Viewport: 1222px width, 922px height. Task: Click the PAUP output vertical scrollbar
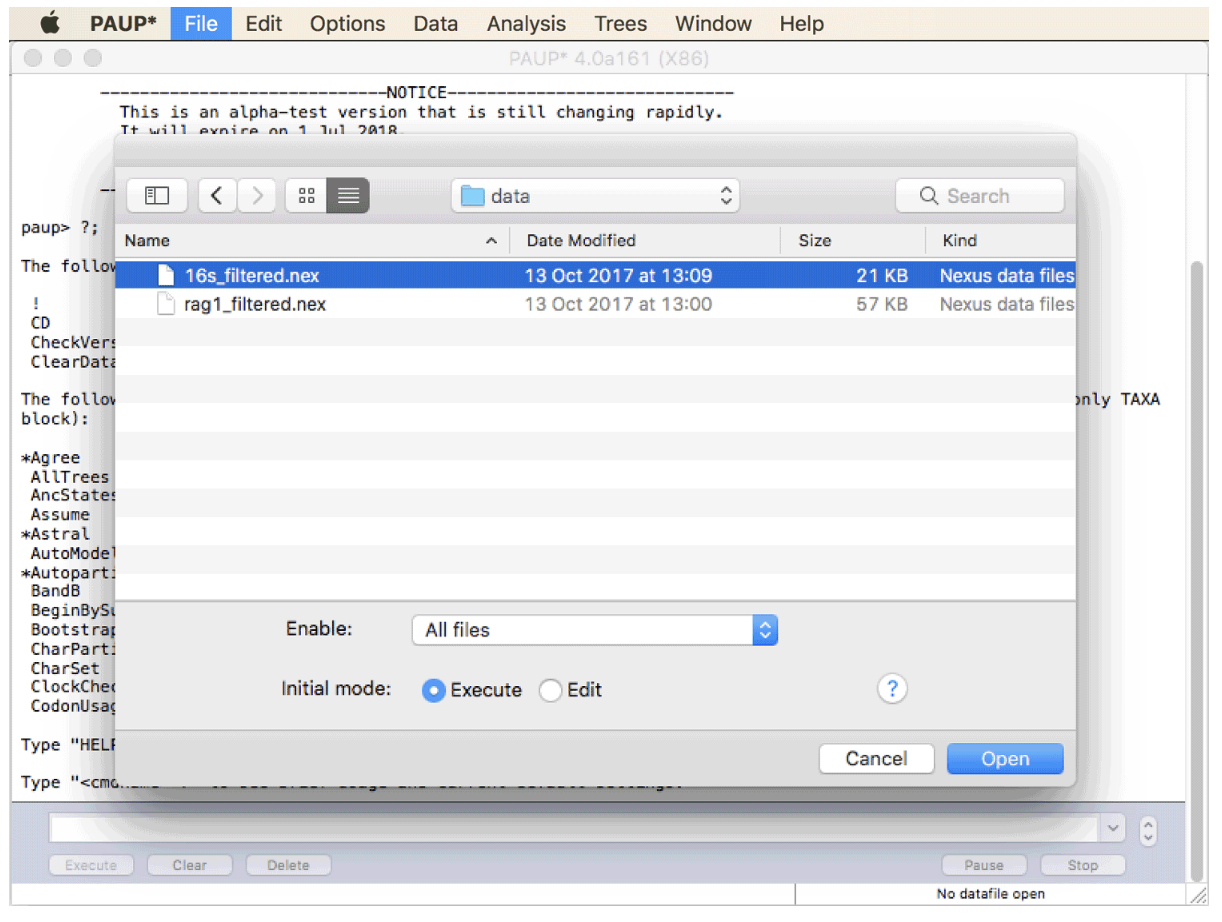(1197, 570)
